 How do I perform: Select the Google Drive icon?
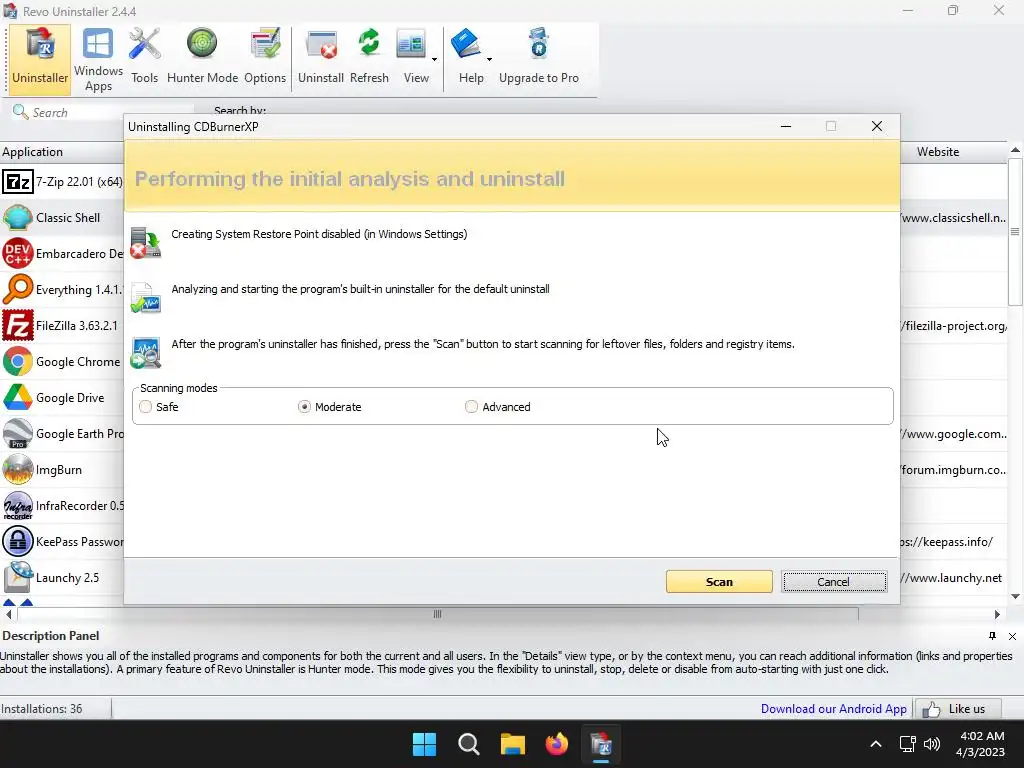tap(18, 397)
